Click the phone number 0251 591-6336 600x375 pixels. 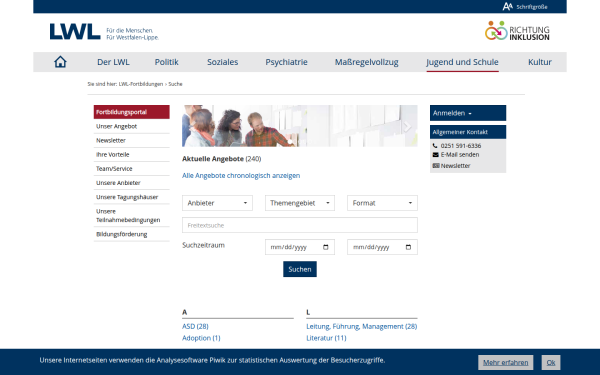click(461, 146)
